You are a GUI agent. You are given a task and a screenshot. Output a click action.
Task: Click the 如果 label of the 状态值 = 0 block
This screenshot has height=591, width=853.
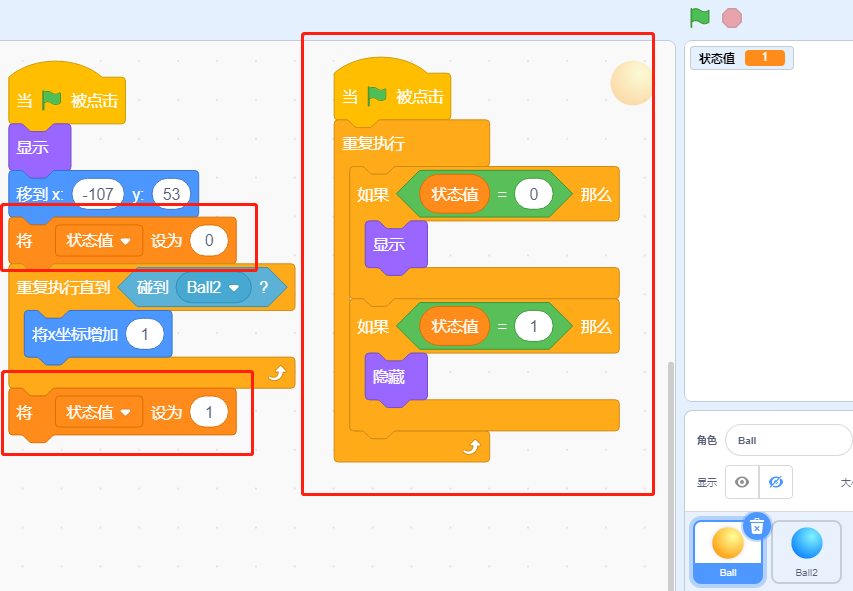coord(373,195)
